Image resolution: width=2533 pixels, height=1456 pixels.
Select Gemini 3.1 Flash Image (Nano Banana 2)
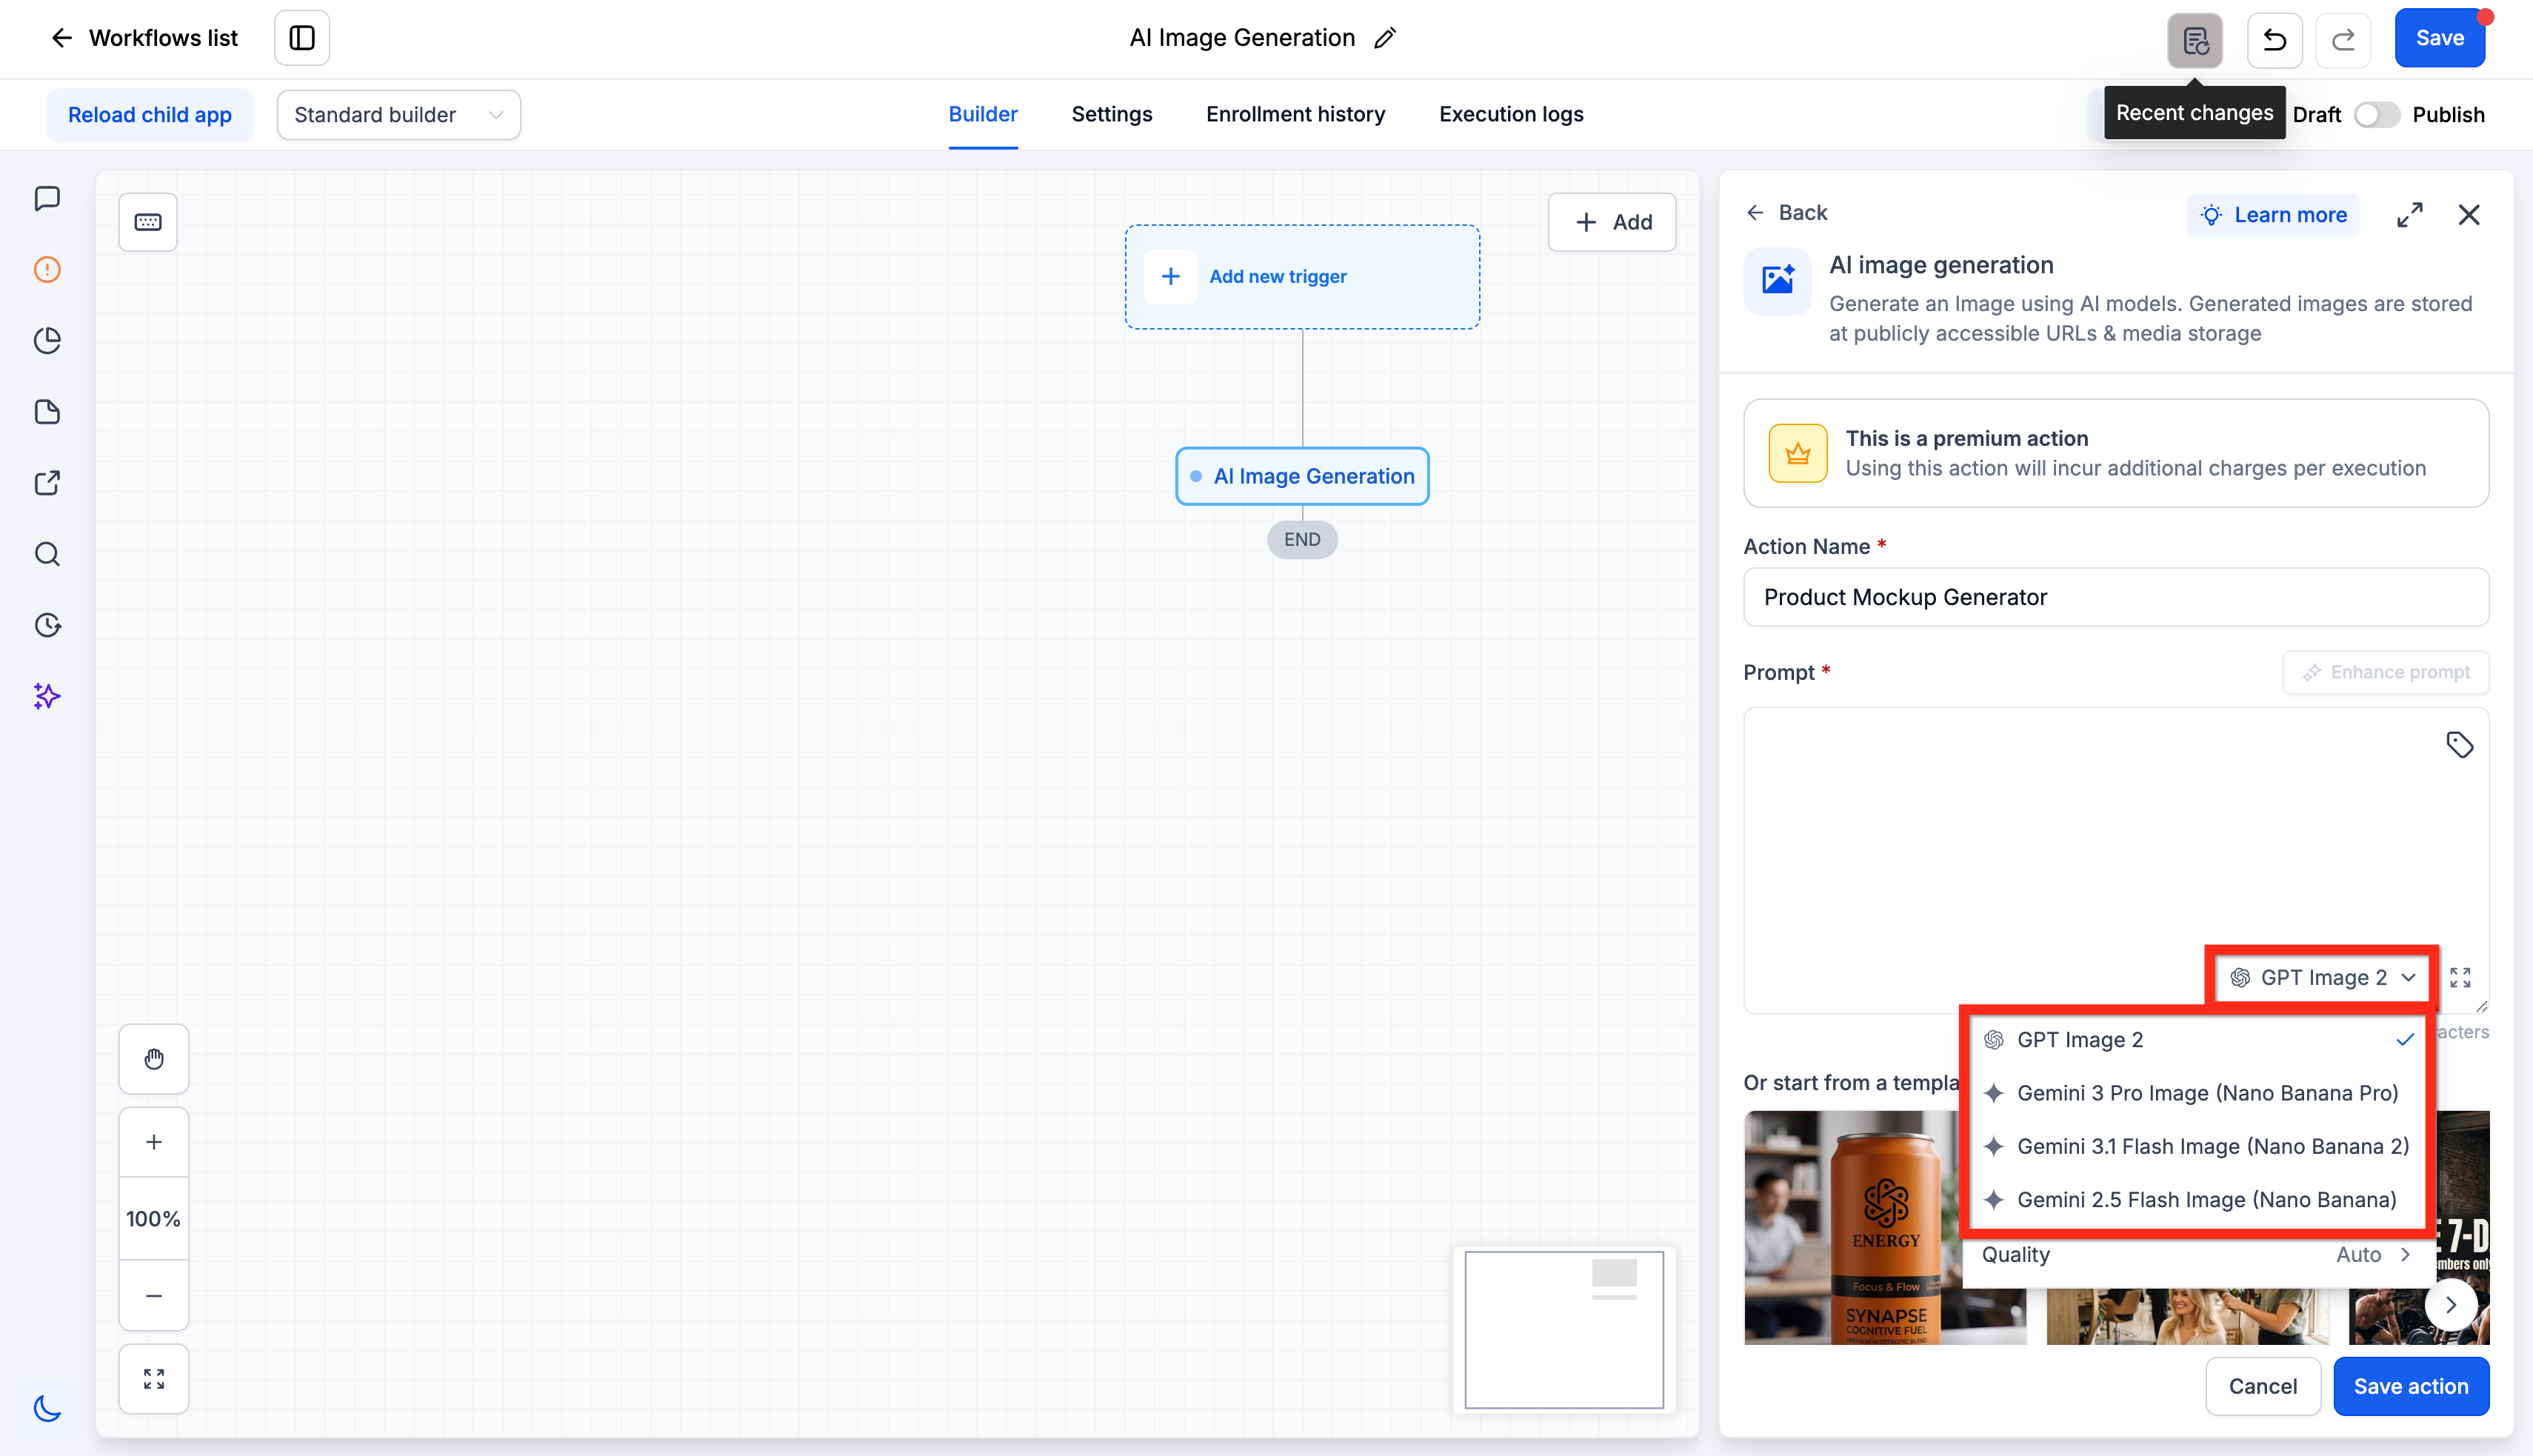(2198, 1146)
